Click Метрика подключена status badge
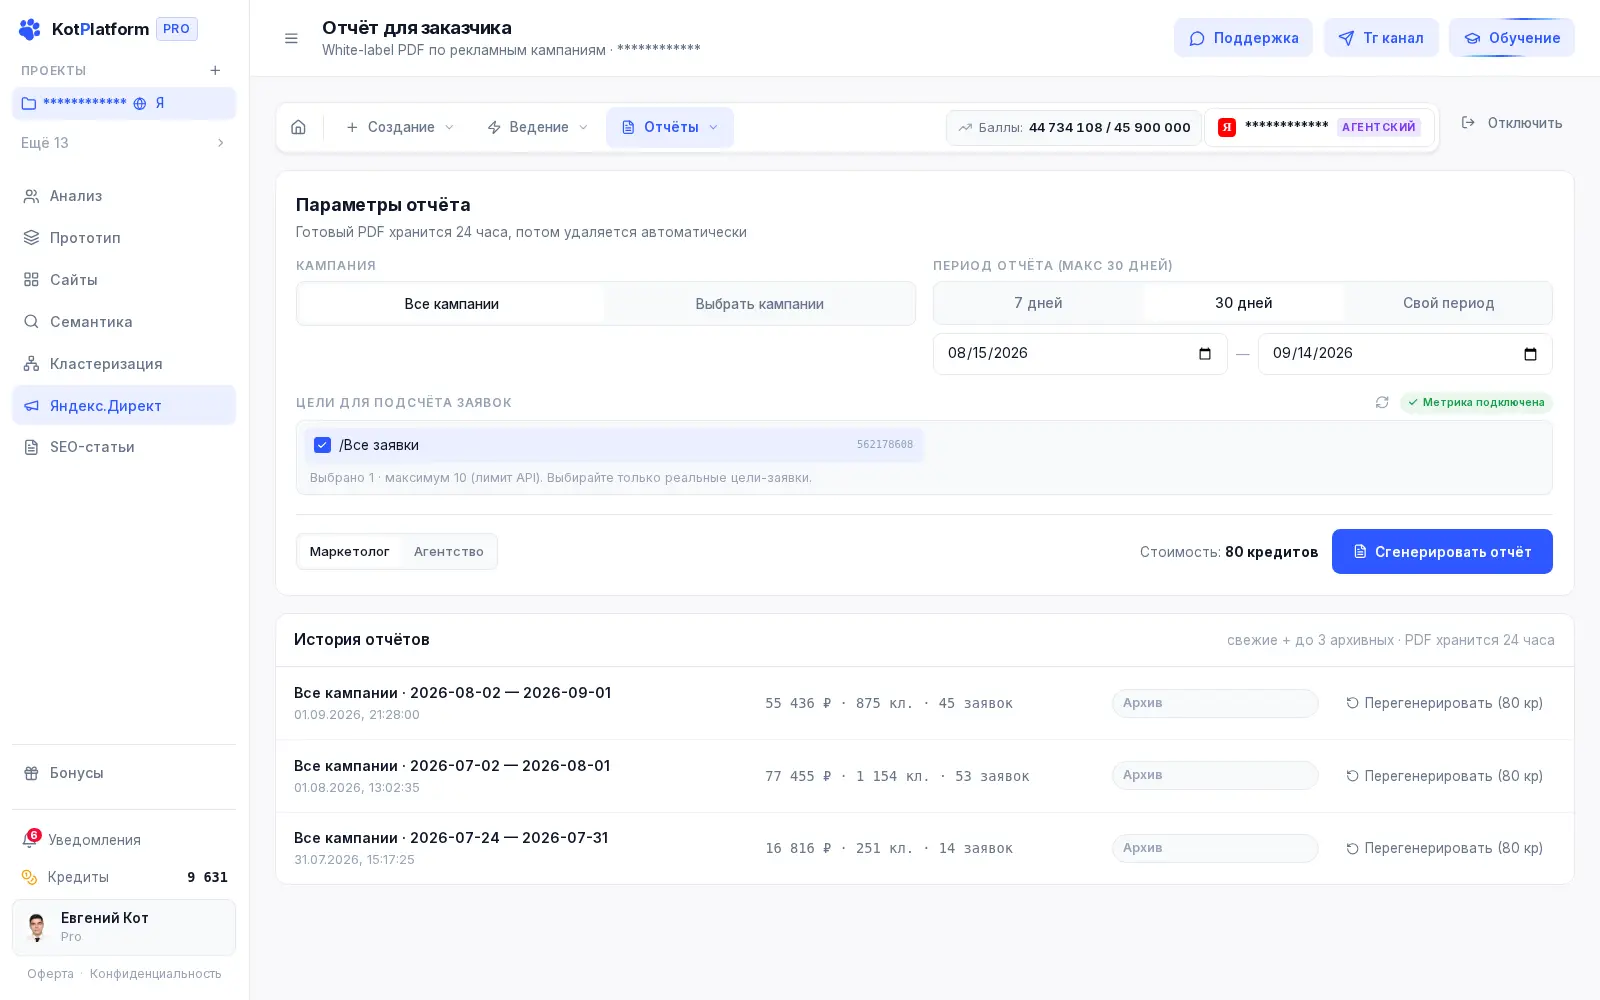Image resolution: width=1600 pixels, height=1000 pixels. tap(1476, 402)
